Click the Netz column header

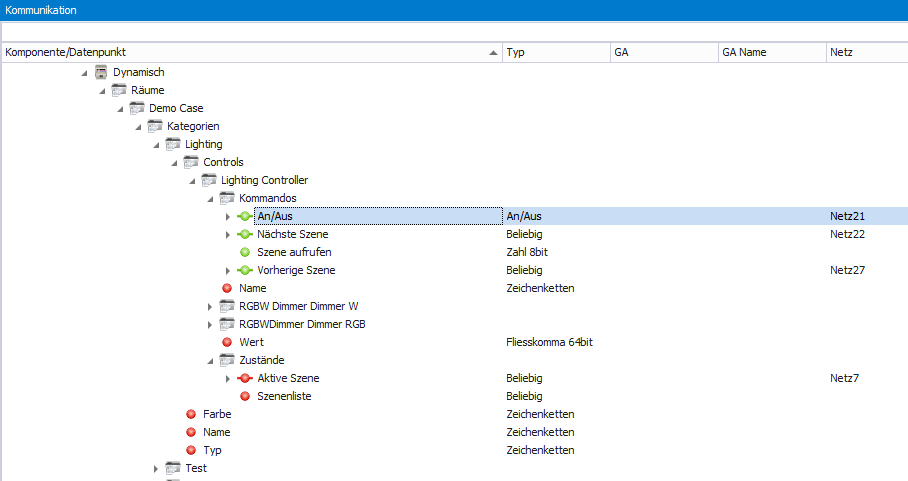(x=867, y=52)
